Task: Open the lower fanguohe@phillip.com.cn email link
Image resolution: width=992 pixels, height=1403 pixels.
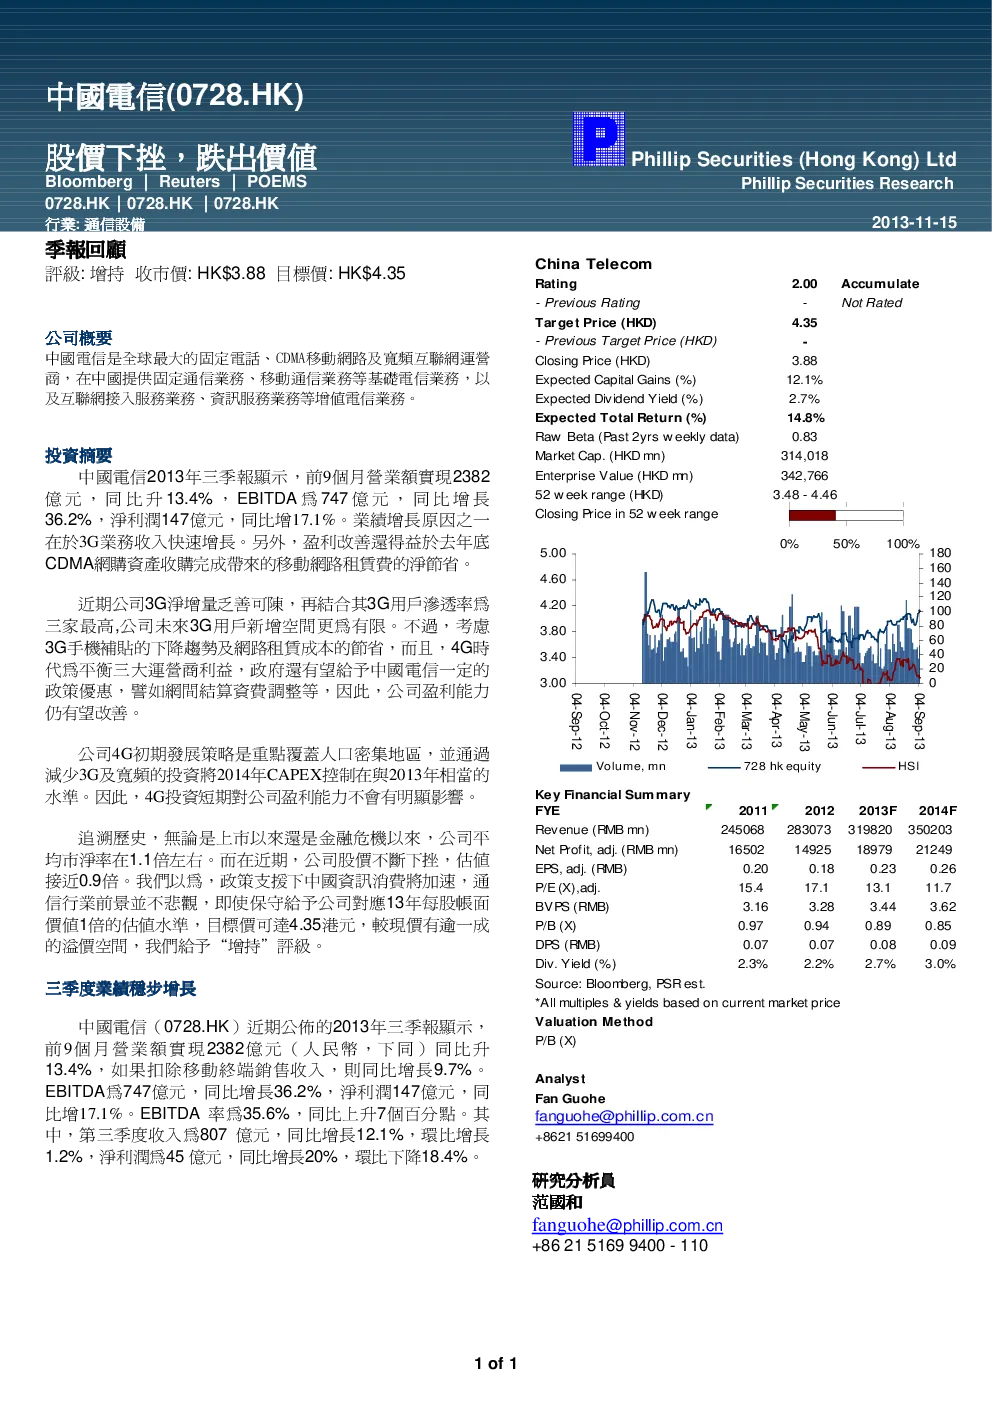Action: pyautogui.click(x=627, y=1225)
